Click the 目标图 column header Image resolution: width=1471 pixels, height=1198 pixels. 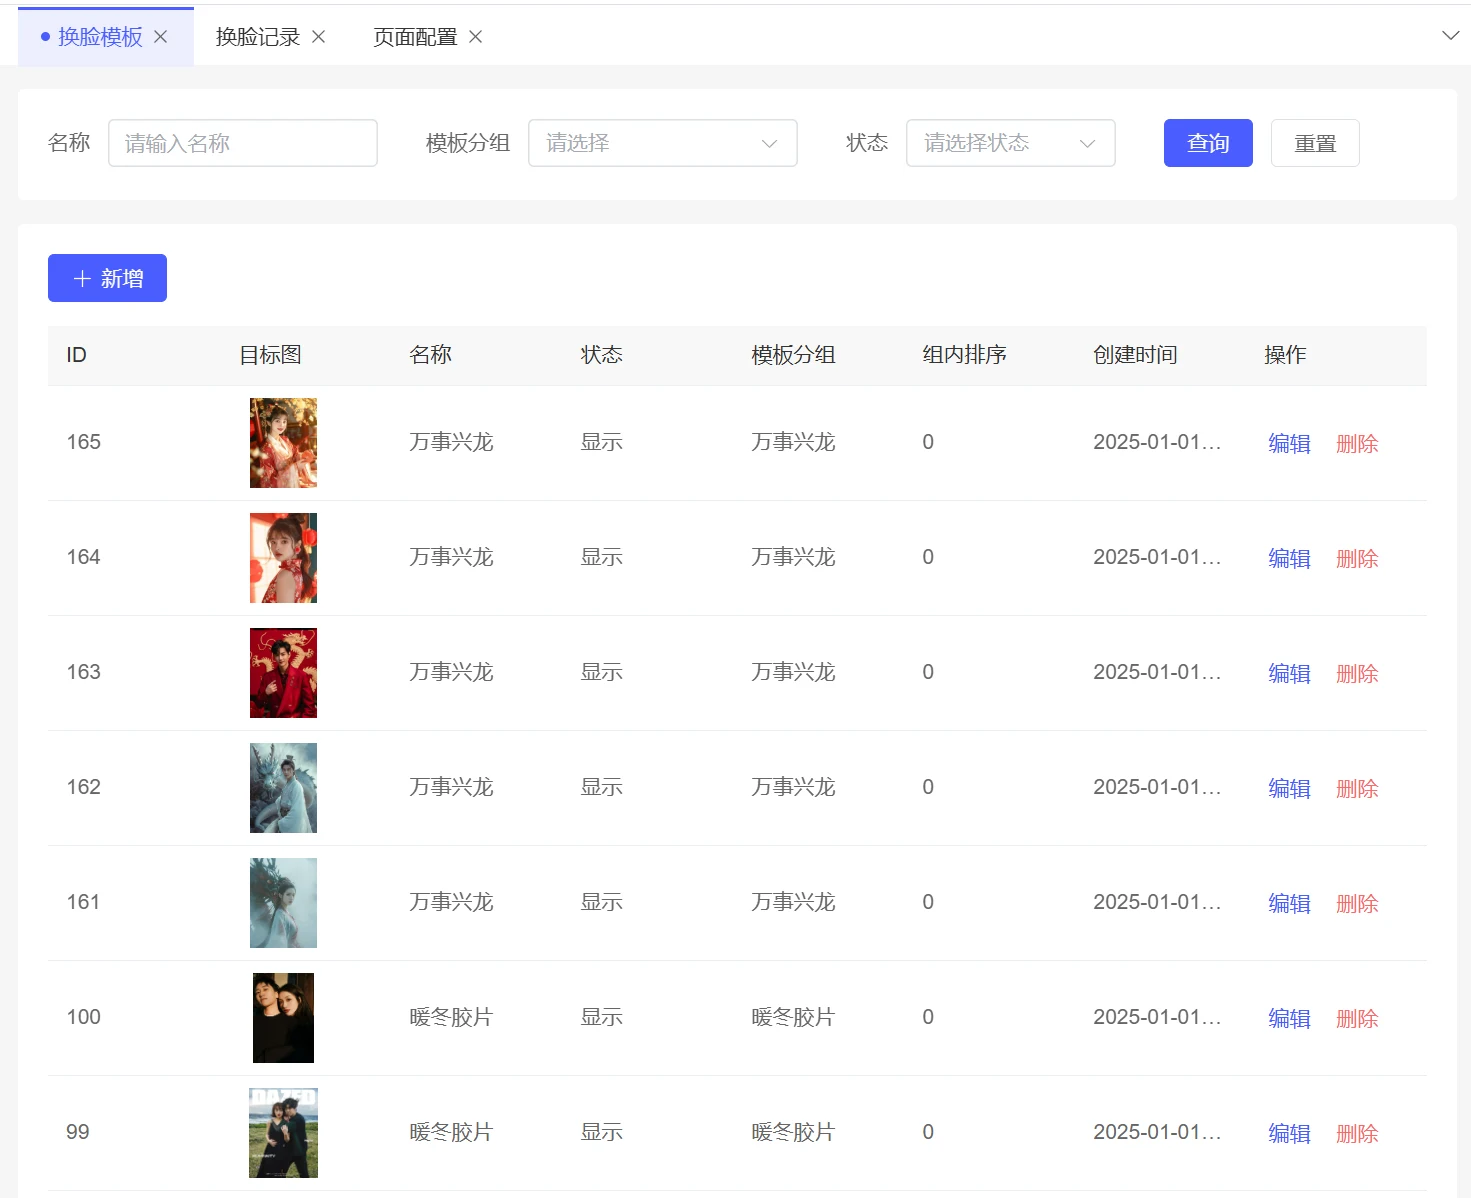(270, 355)
